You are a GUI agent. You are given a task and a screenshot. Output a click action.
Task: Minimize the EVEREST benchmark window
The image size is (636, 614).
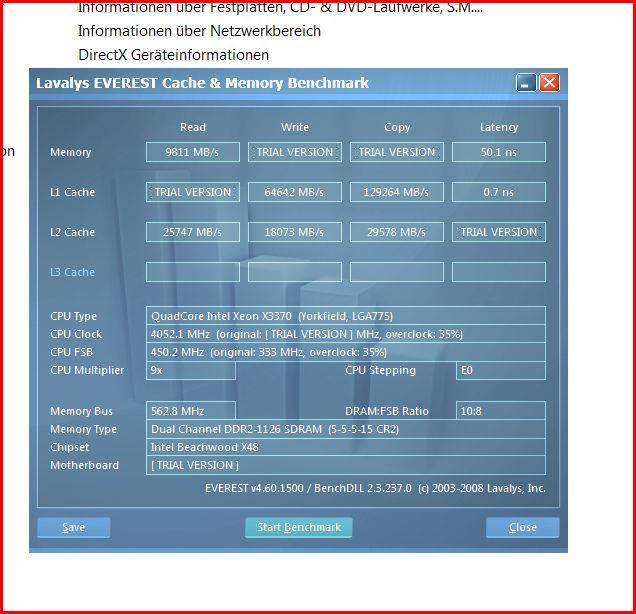(x=526, y=83)
